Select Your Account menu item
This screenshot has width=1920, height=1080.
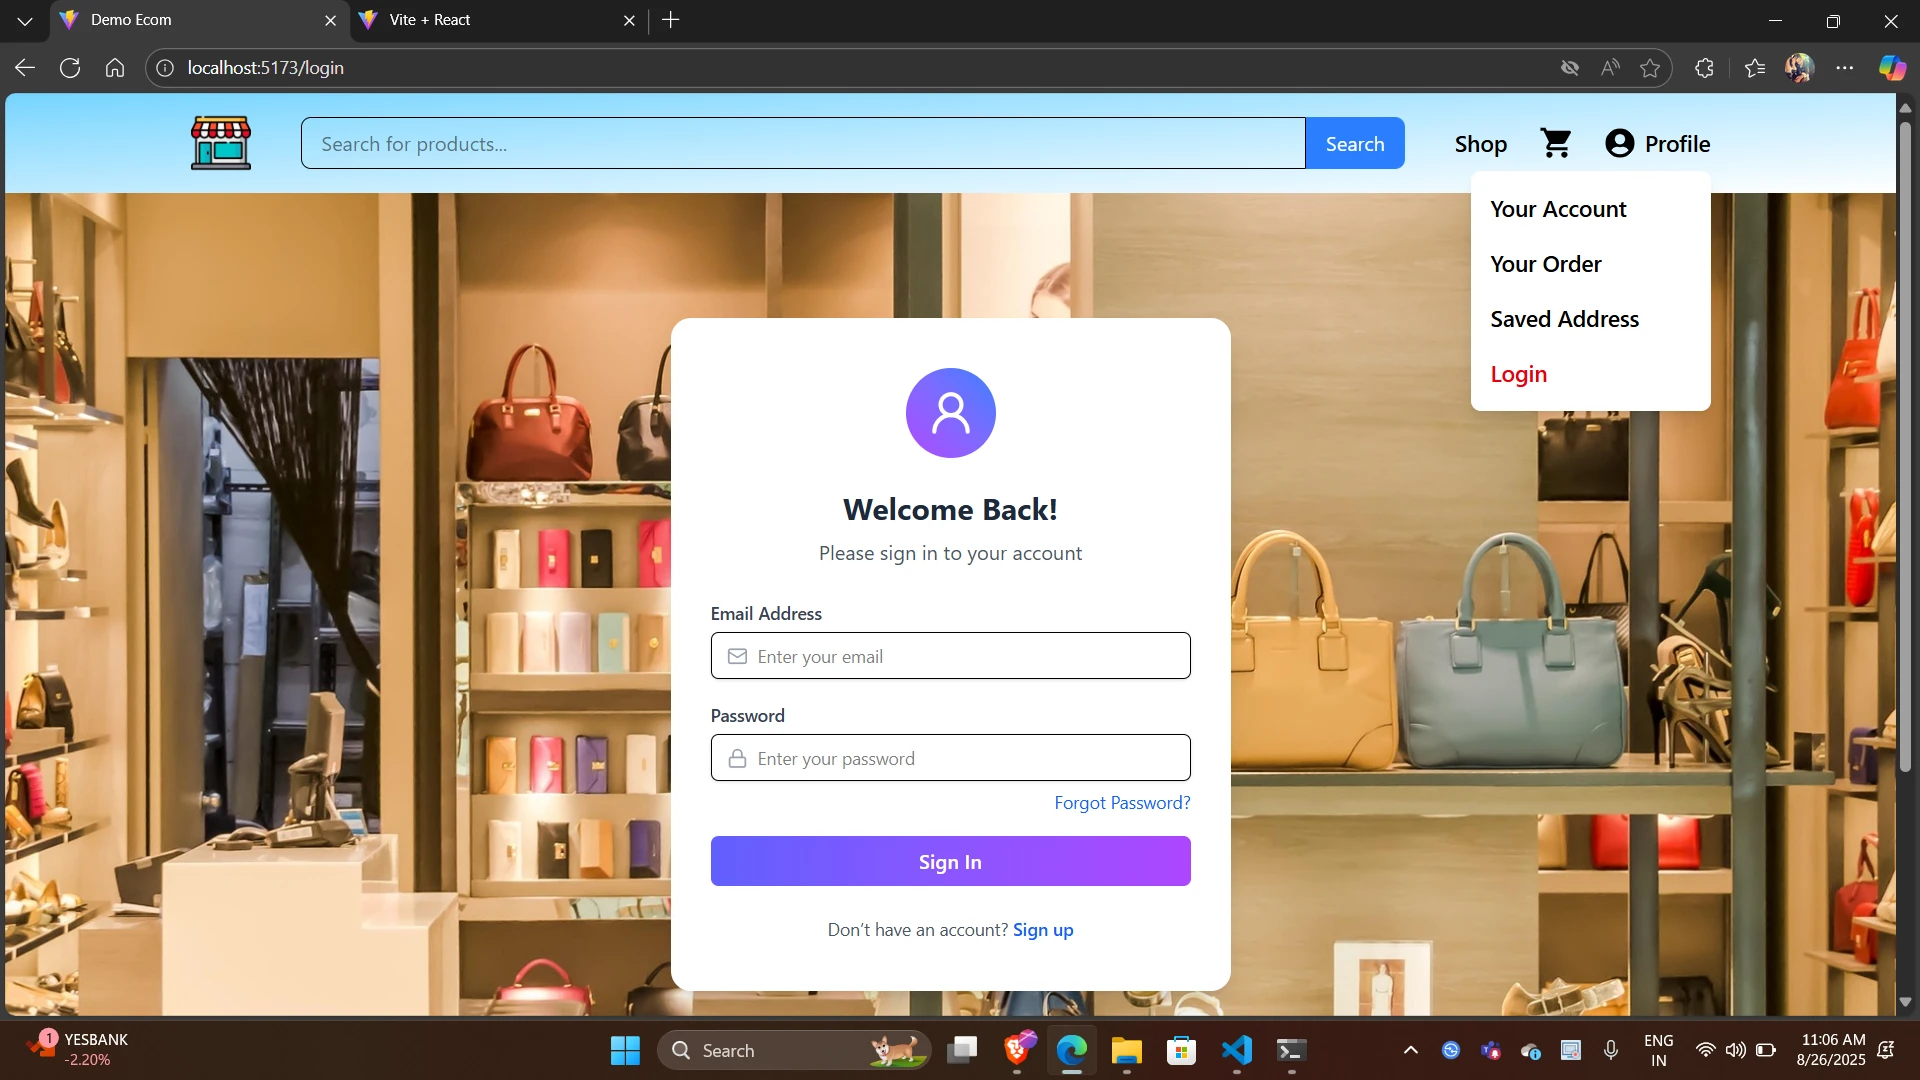1558,209
